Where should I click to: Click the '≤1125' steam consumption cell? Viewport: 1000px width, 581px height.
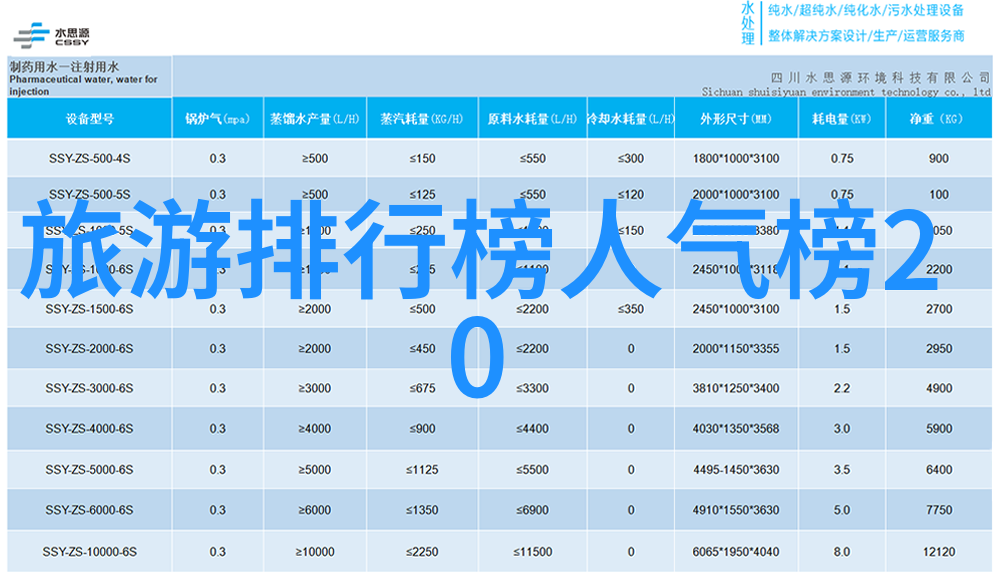click(x=422, y=469)
